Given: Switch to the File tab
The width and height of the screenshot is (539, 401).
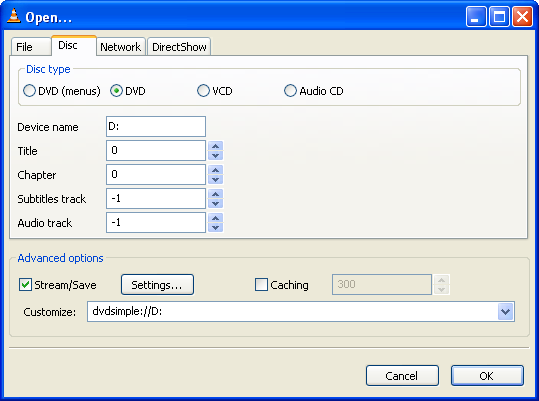Looking at the screenshot, I should coord(31,47).
